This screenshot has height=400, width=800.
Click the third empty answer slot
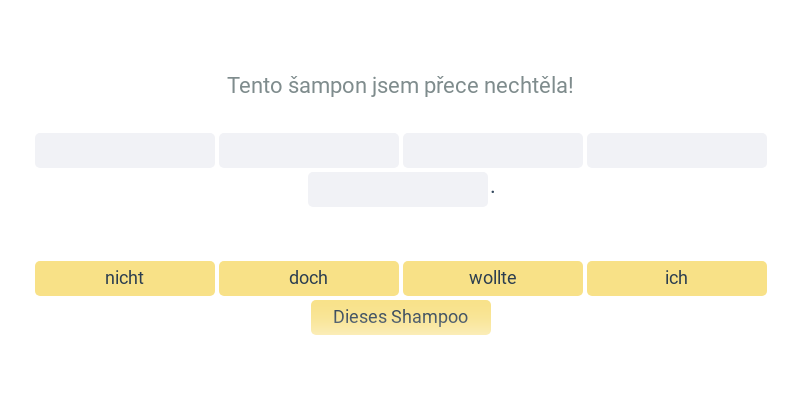493,150
